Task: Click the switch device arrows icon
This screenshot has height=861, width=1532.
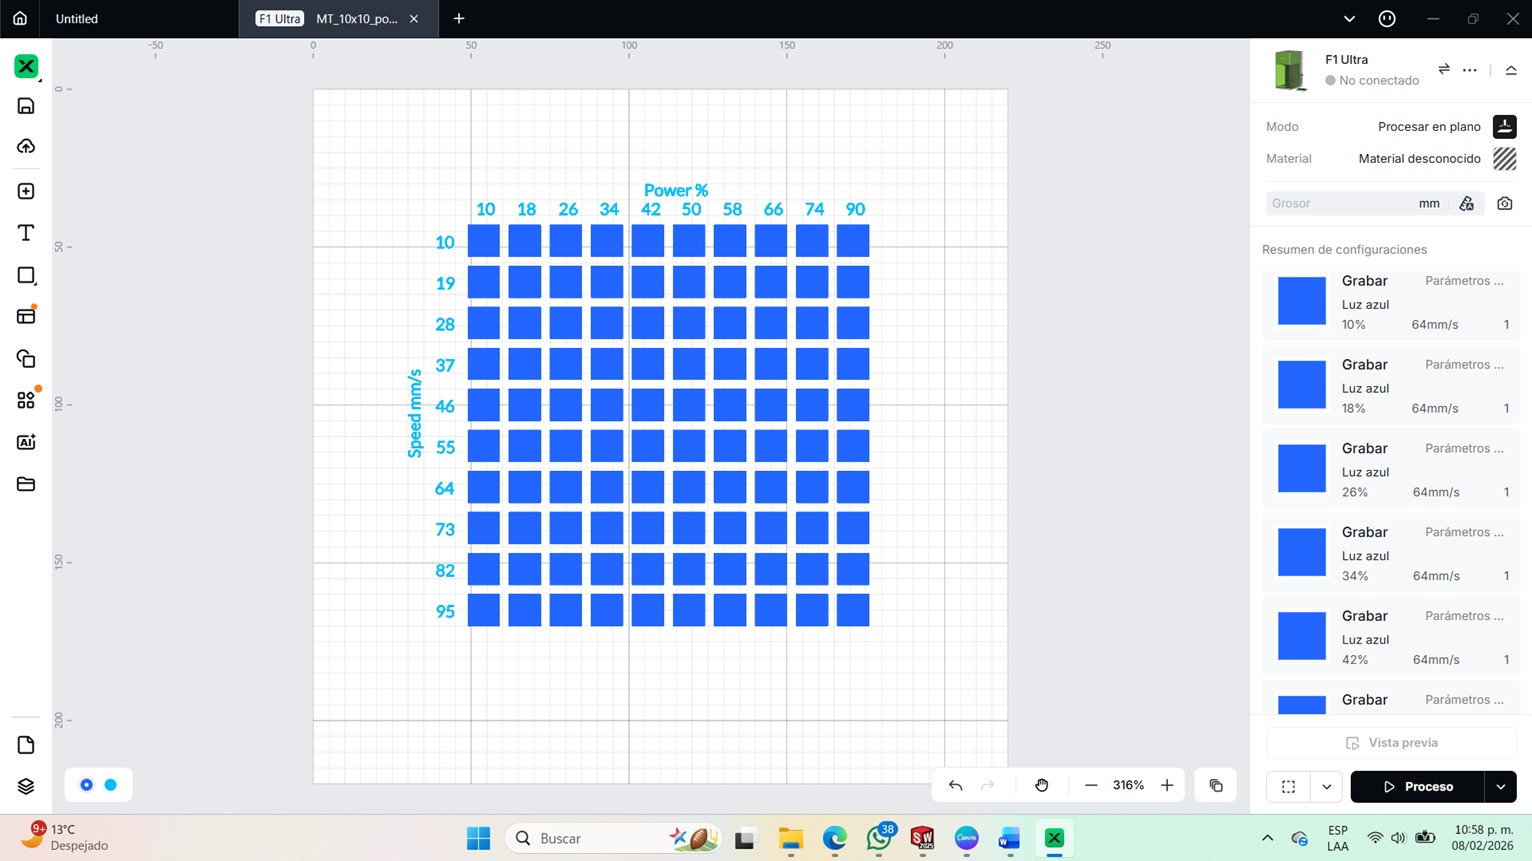Action: click(1444, 69)
